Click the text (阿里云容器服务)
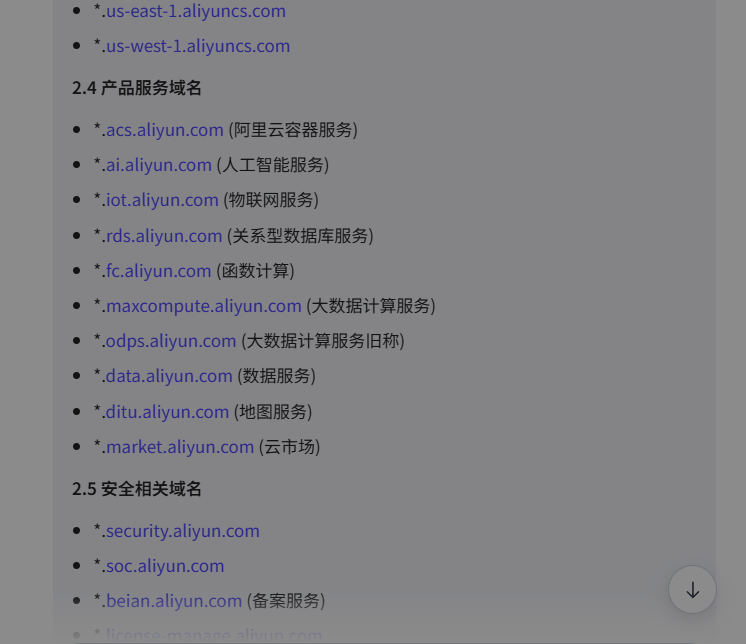 click(293, 130)
